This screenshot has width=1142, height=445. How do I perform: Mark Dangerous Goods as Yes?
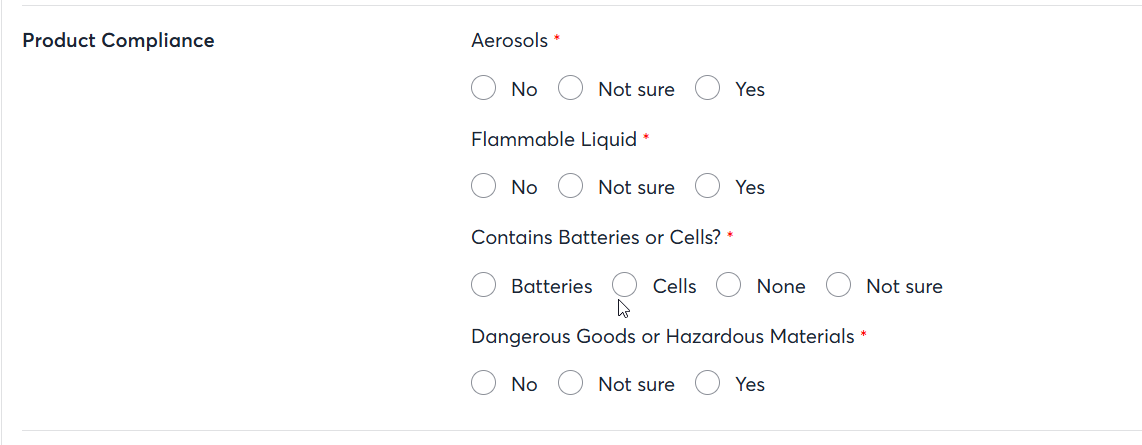(708, 384)
